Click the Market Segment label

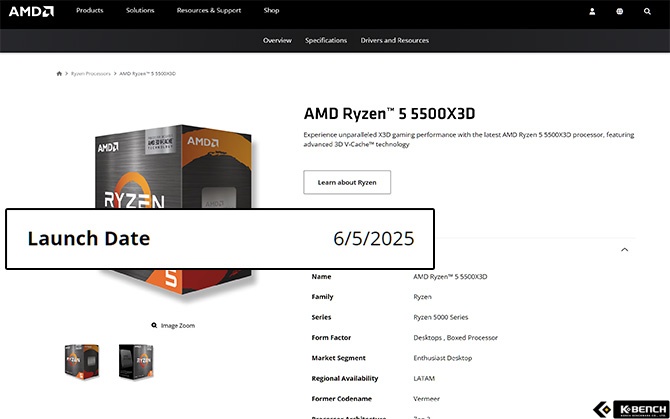[x=338, y=358]
